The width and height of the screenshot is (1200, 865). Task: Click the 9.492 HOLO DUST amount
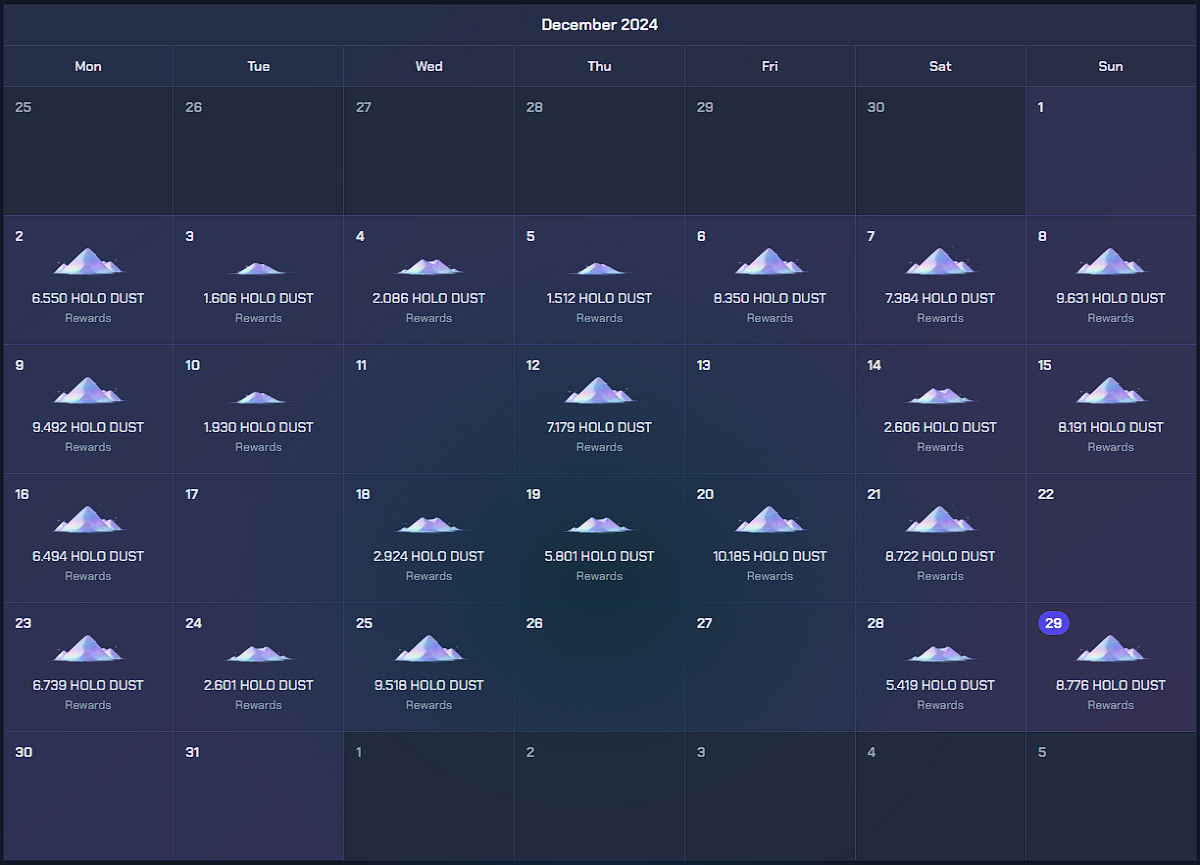click(x=88, y=427)
